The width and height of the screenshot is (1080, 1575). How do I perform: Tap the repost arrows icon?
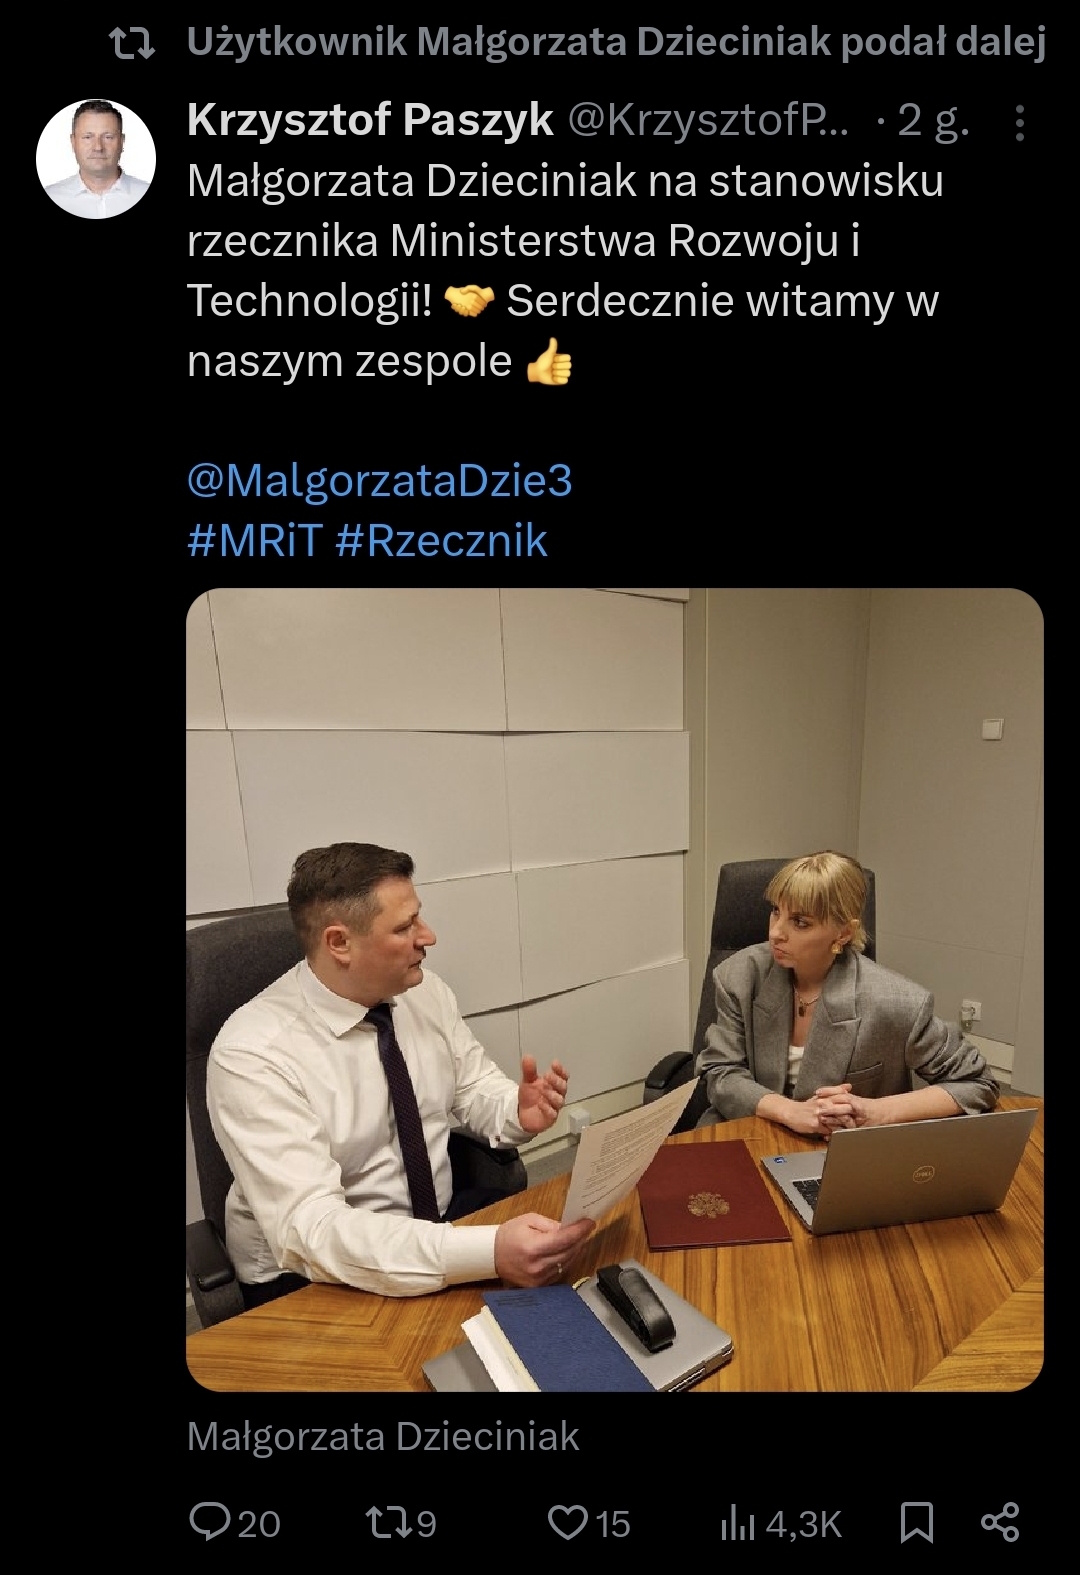pyautogui.click(x=388, y=1523)
